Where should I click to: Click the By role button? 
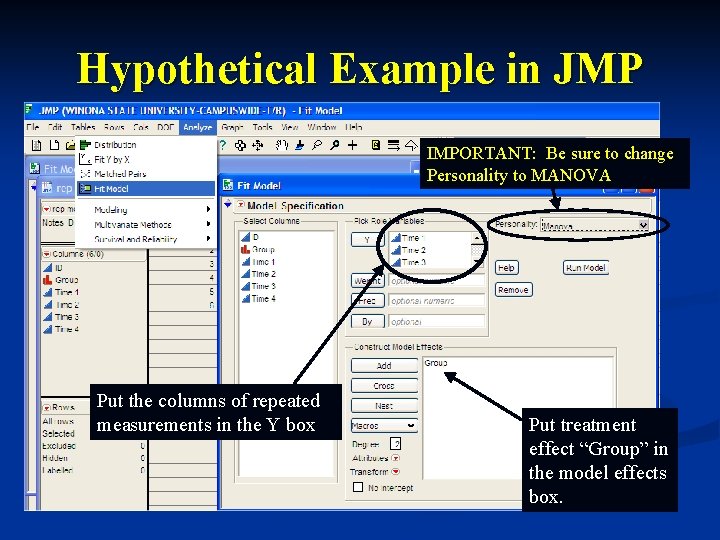click(x=367, y=321)
